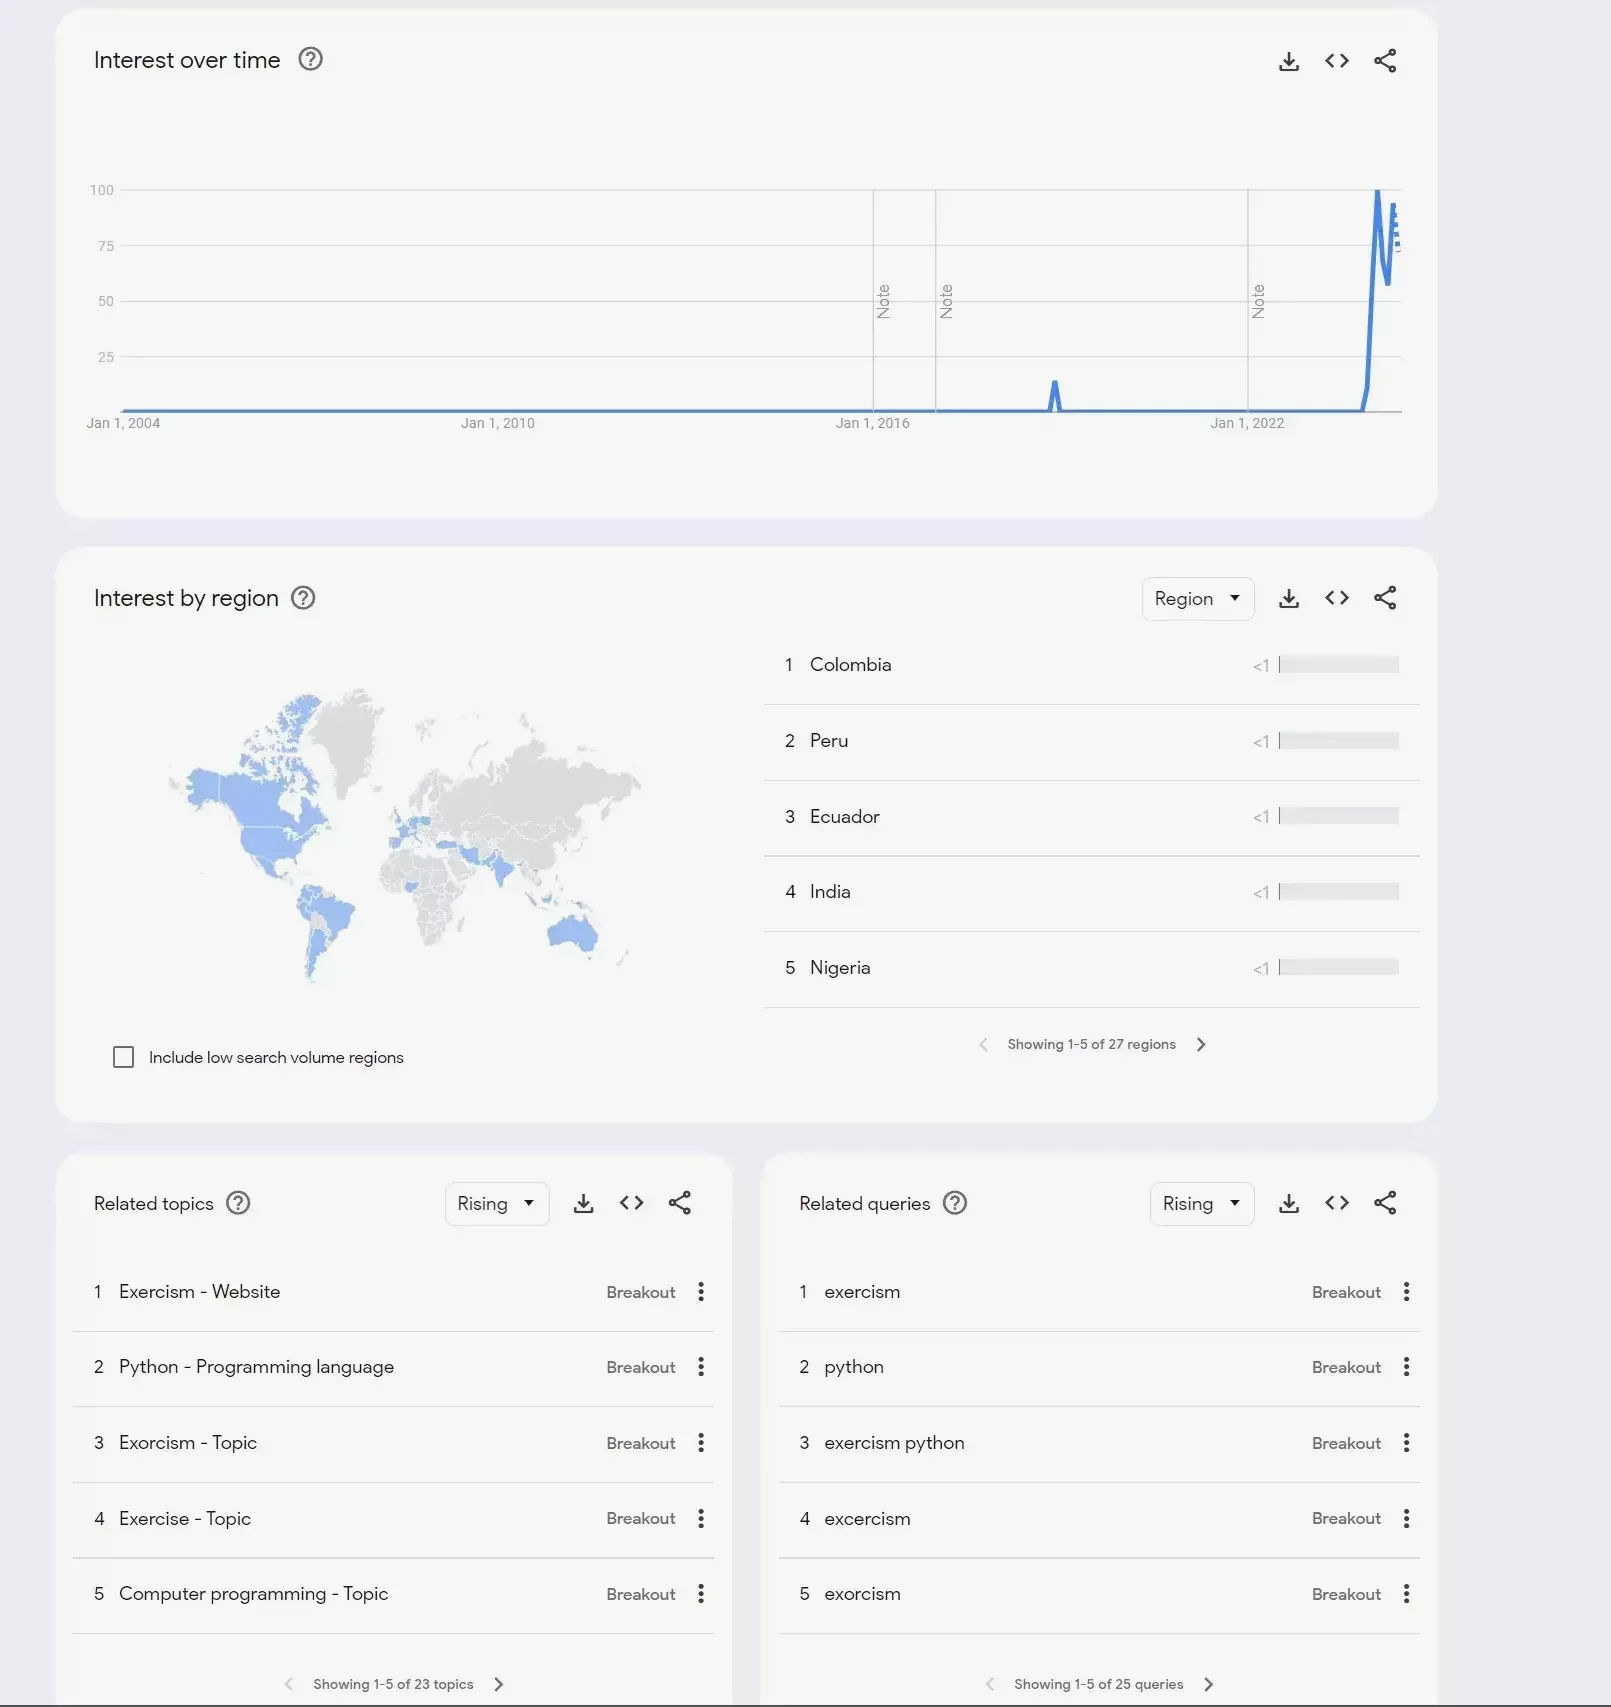The width and height of the screenshot is (1611, 1707).
Task: Click the world map region chart
Action: (405, 833)
